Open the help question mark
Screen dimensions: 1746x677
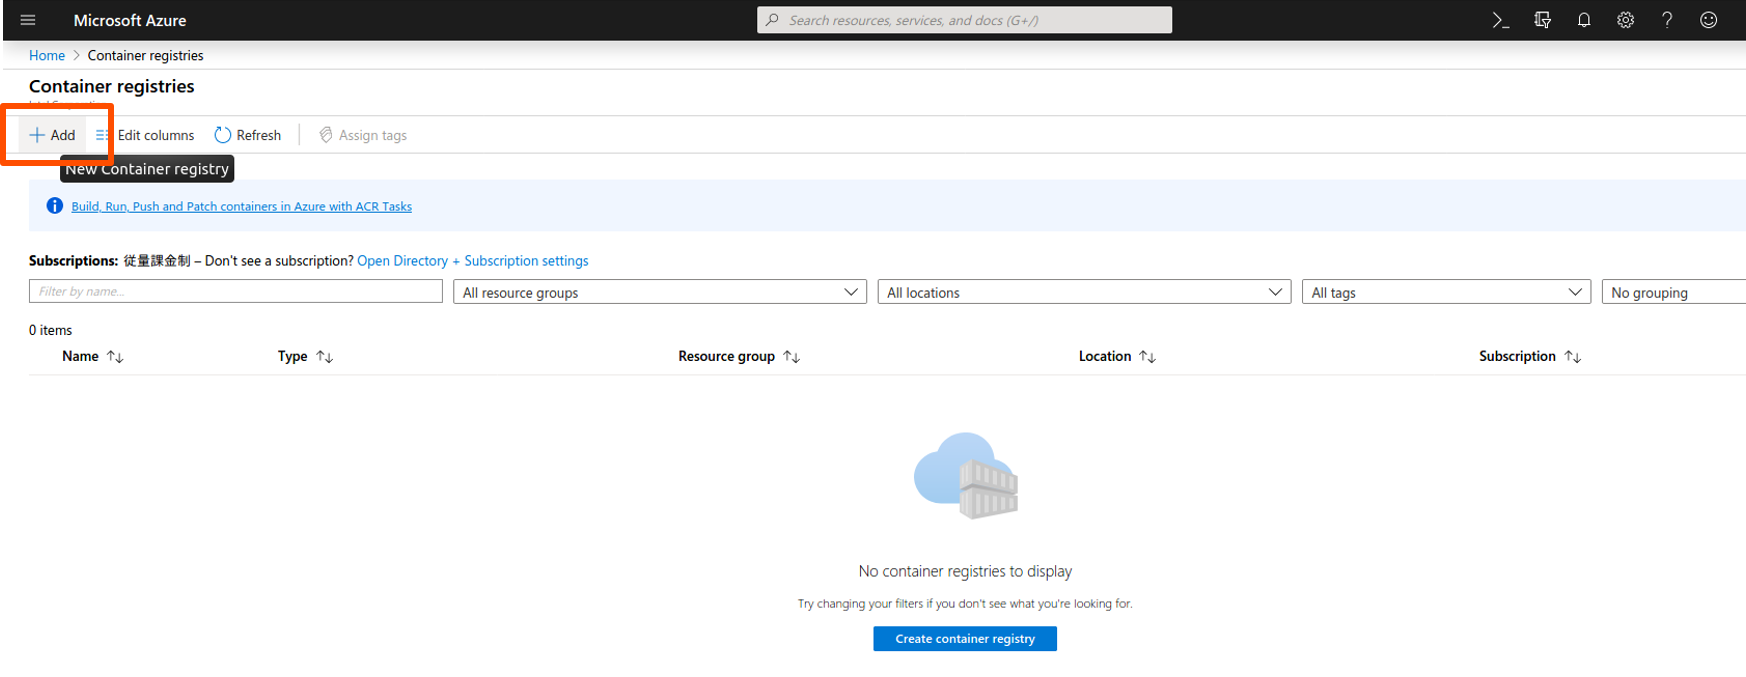tap(1667, 20)
